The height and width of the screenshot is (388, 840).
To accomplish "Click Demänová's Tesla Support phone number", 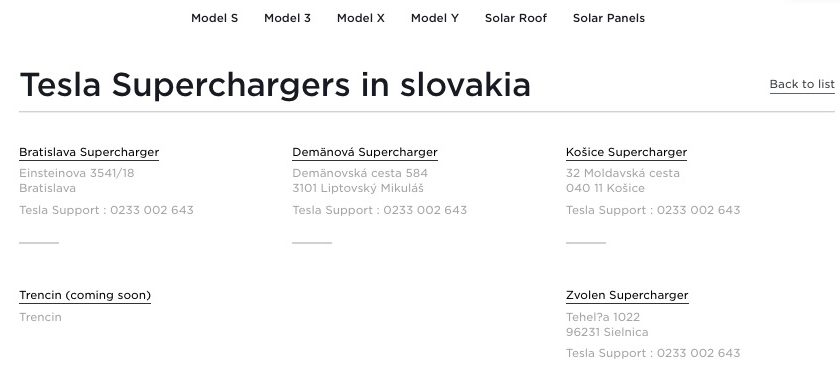I will (425, 210).
